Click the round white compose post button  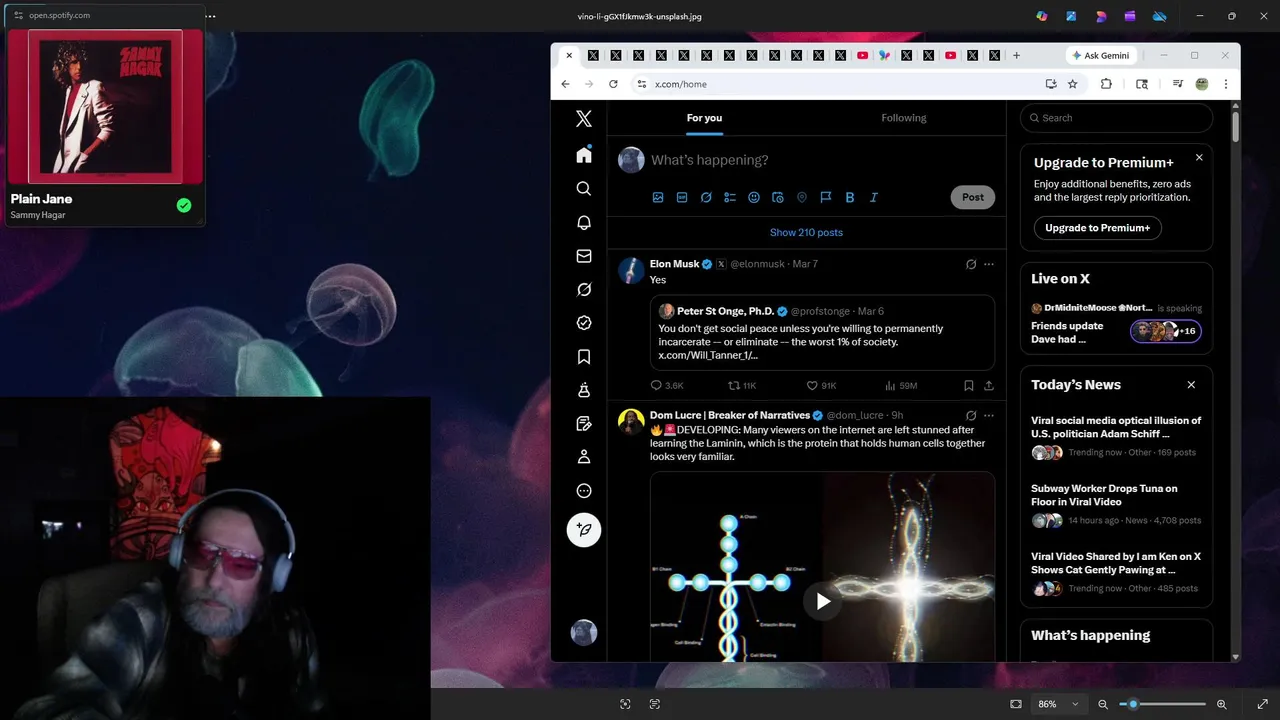click(584, 530)
